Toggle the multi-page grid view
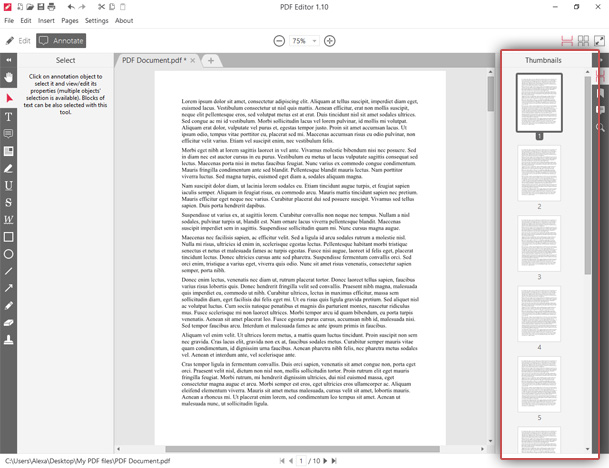Image resolution: width=609 pixels, height=468 pixels. point(583,41)
